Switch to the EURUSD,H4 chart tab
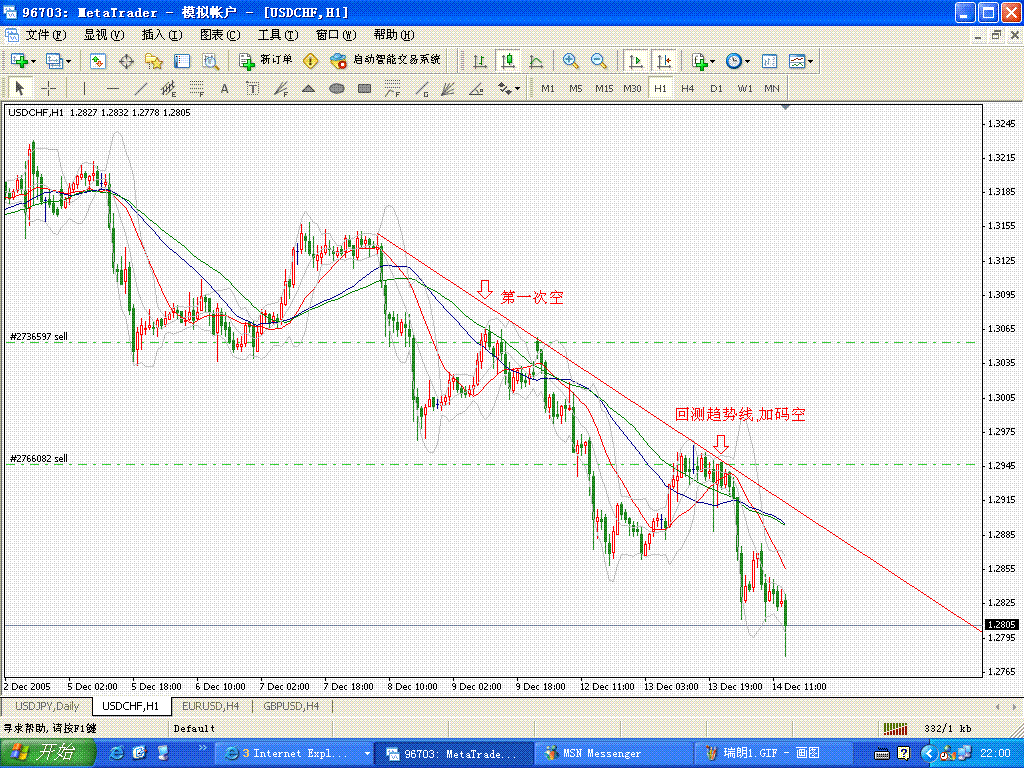1024x768 pixels. pos(211,706)
